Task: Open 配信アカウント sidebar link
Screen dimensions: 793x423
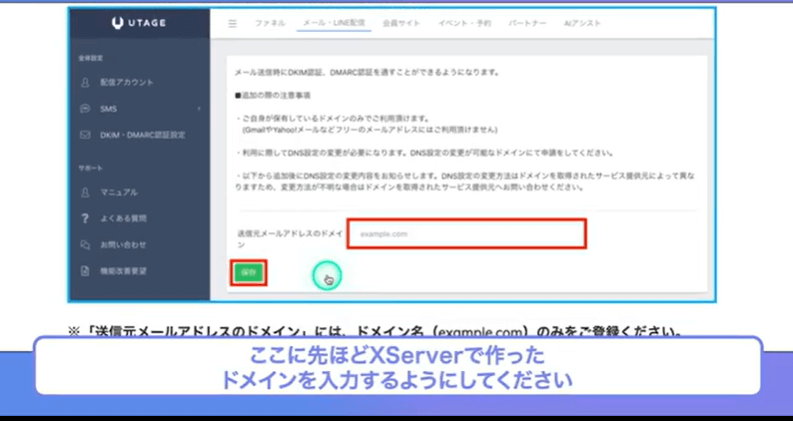Action: click(127, 82)
